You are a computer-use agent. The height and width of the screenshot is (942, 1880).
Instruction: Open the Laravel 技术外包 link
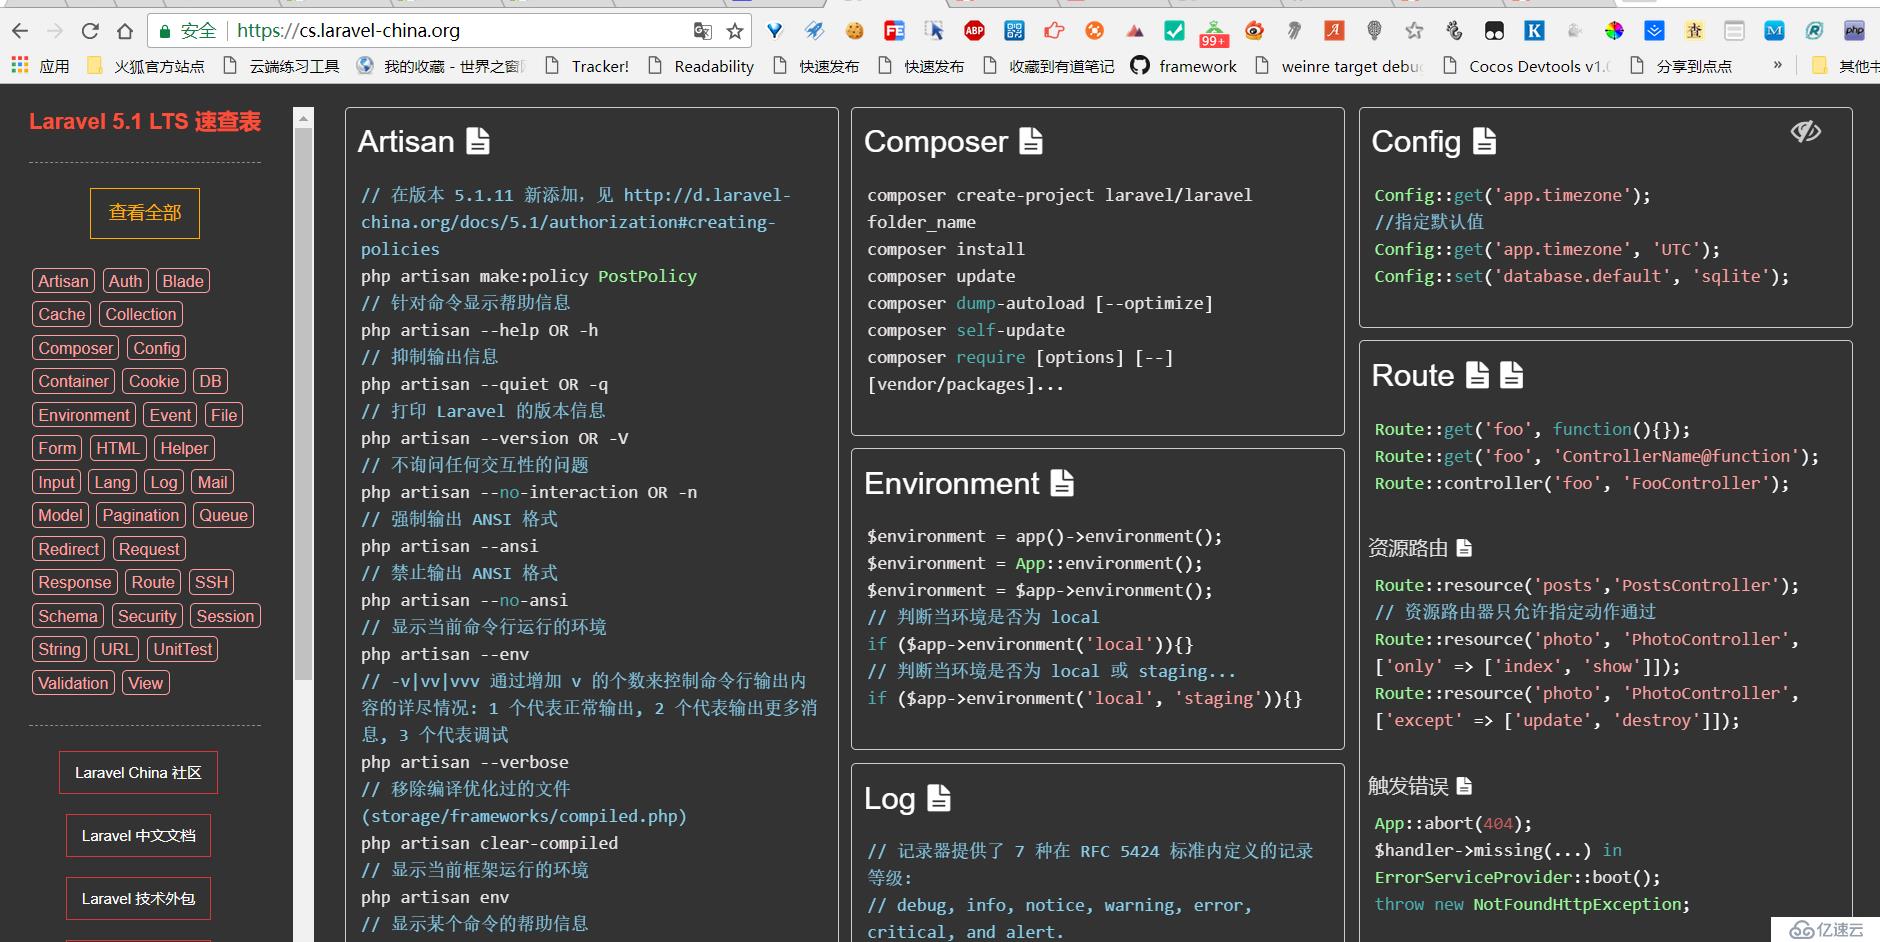coord(138,899)
